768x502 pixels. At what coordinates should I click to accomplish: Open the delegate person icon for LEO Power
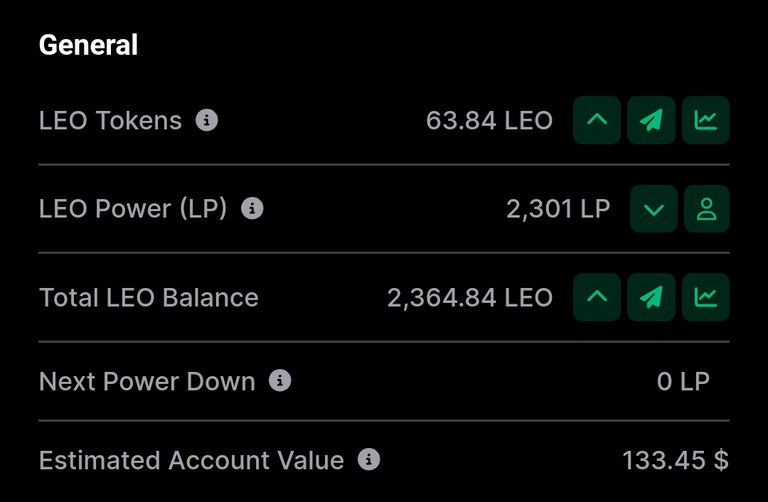point(706,209)
